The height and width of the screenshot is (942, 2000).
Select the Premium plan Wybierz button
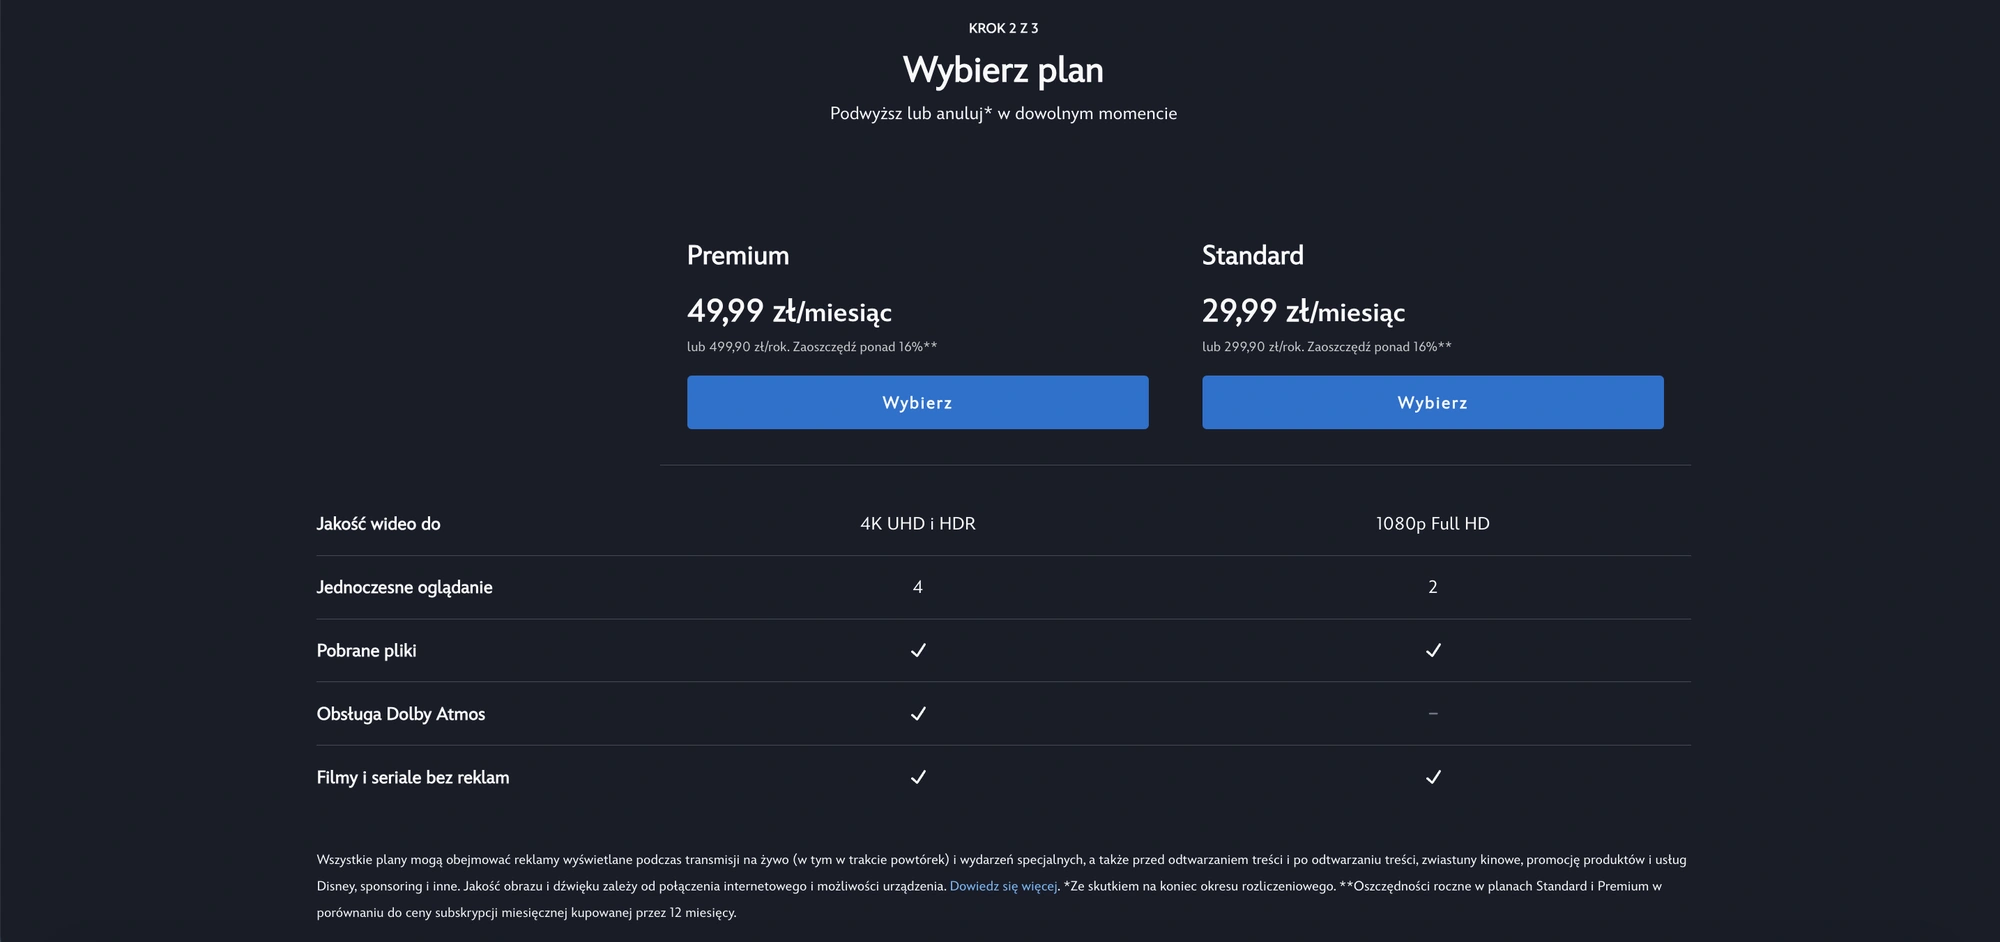coord(917,402)
